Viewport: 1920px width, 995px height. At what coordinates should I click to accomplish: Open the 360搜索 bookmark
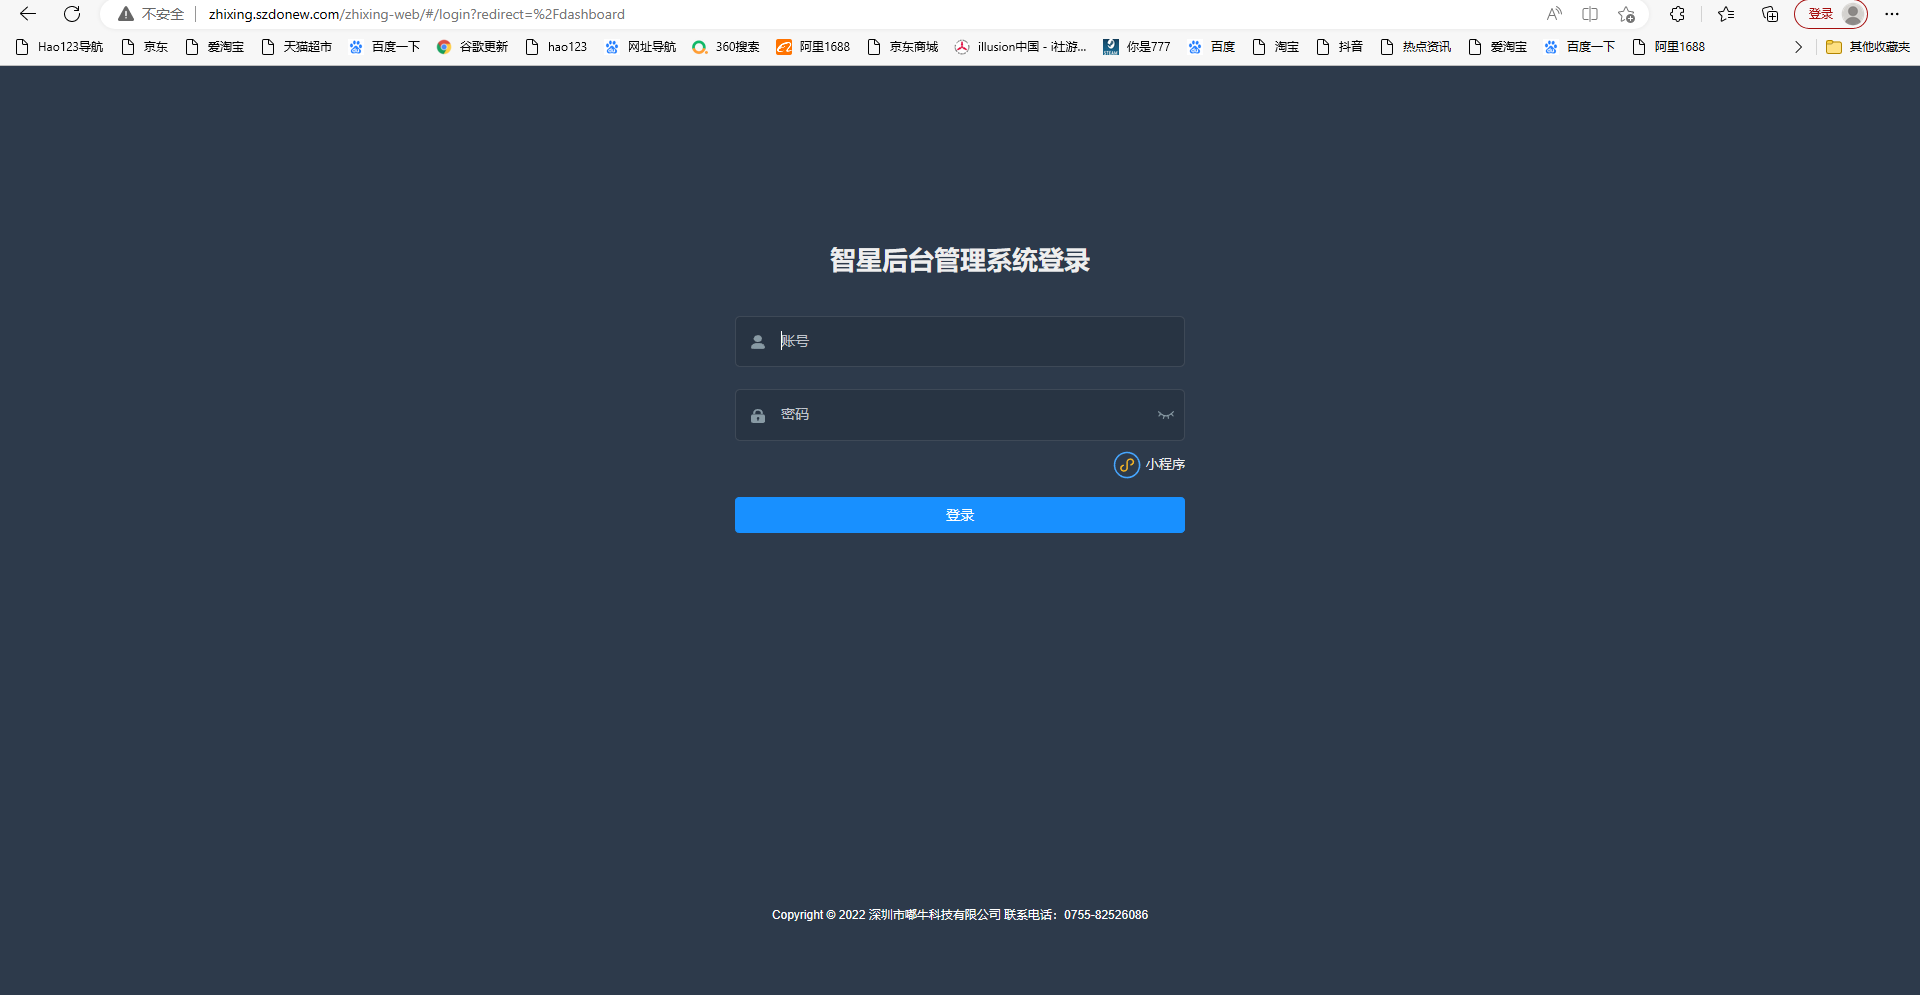pos(726,47)
